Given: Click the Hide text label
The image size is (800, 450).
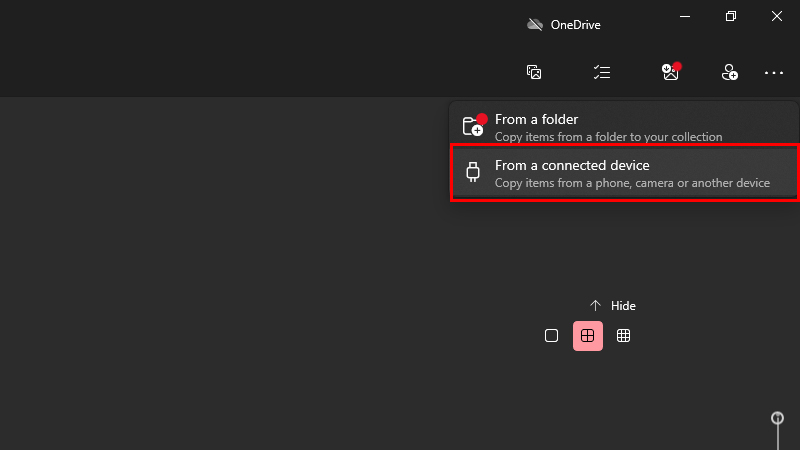Looking at the screenshot, I should click(x=623, y=306).
